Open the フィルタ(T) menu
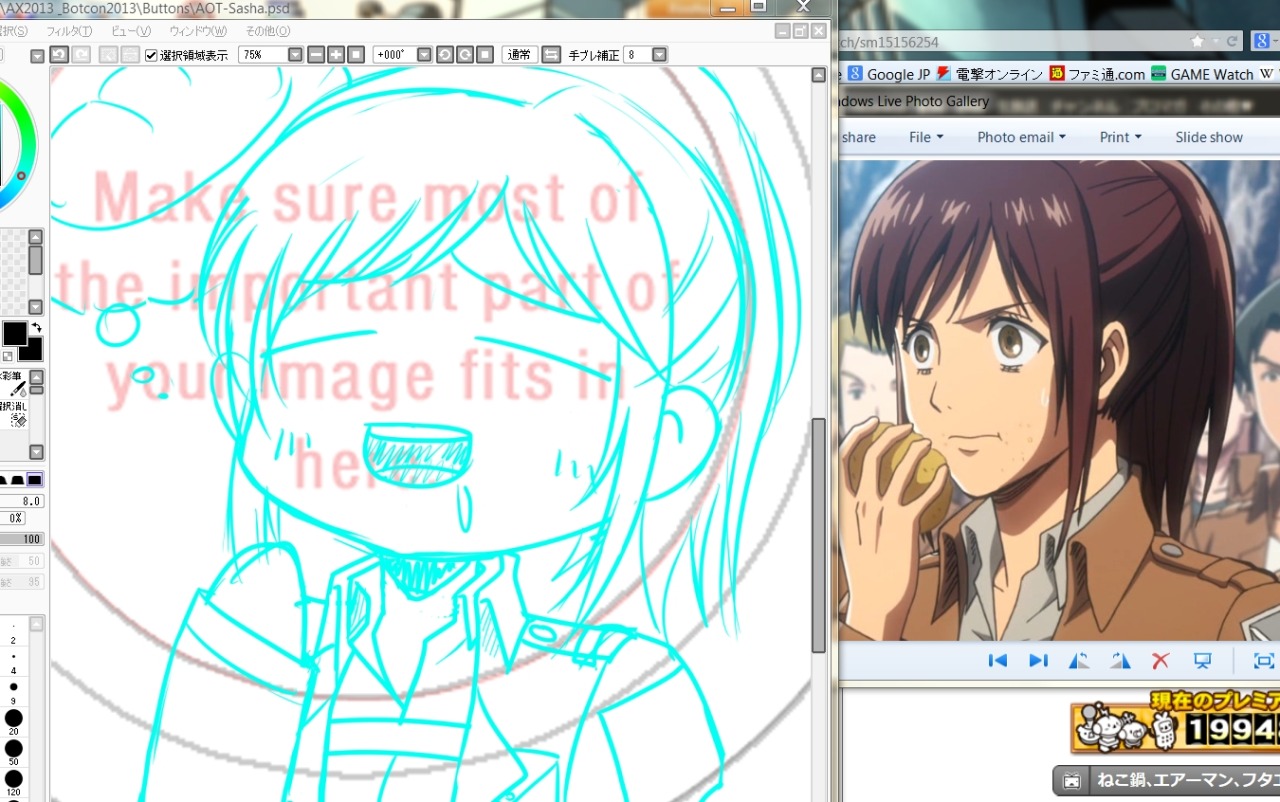Viewport: 1280px width, 802px height. 69,31
